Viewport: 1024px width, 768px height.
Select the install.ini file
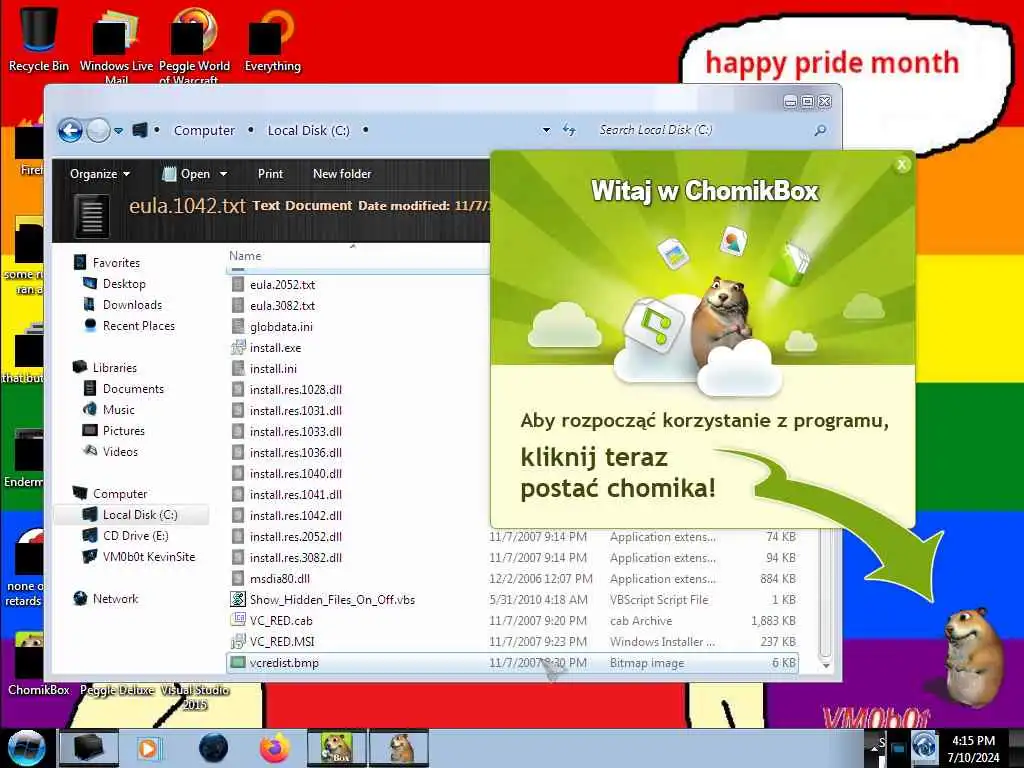point(273,368)
